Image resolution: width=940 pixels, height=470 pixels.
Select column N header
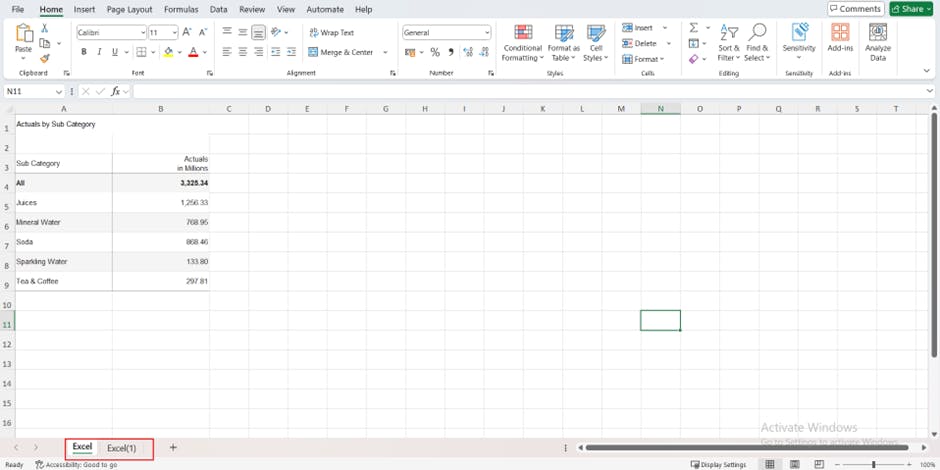click(x=660, y=109)
